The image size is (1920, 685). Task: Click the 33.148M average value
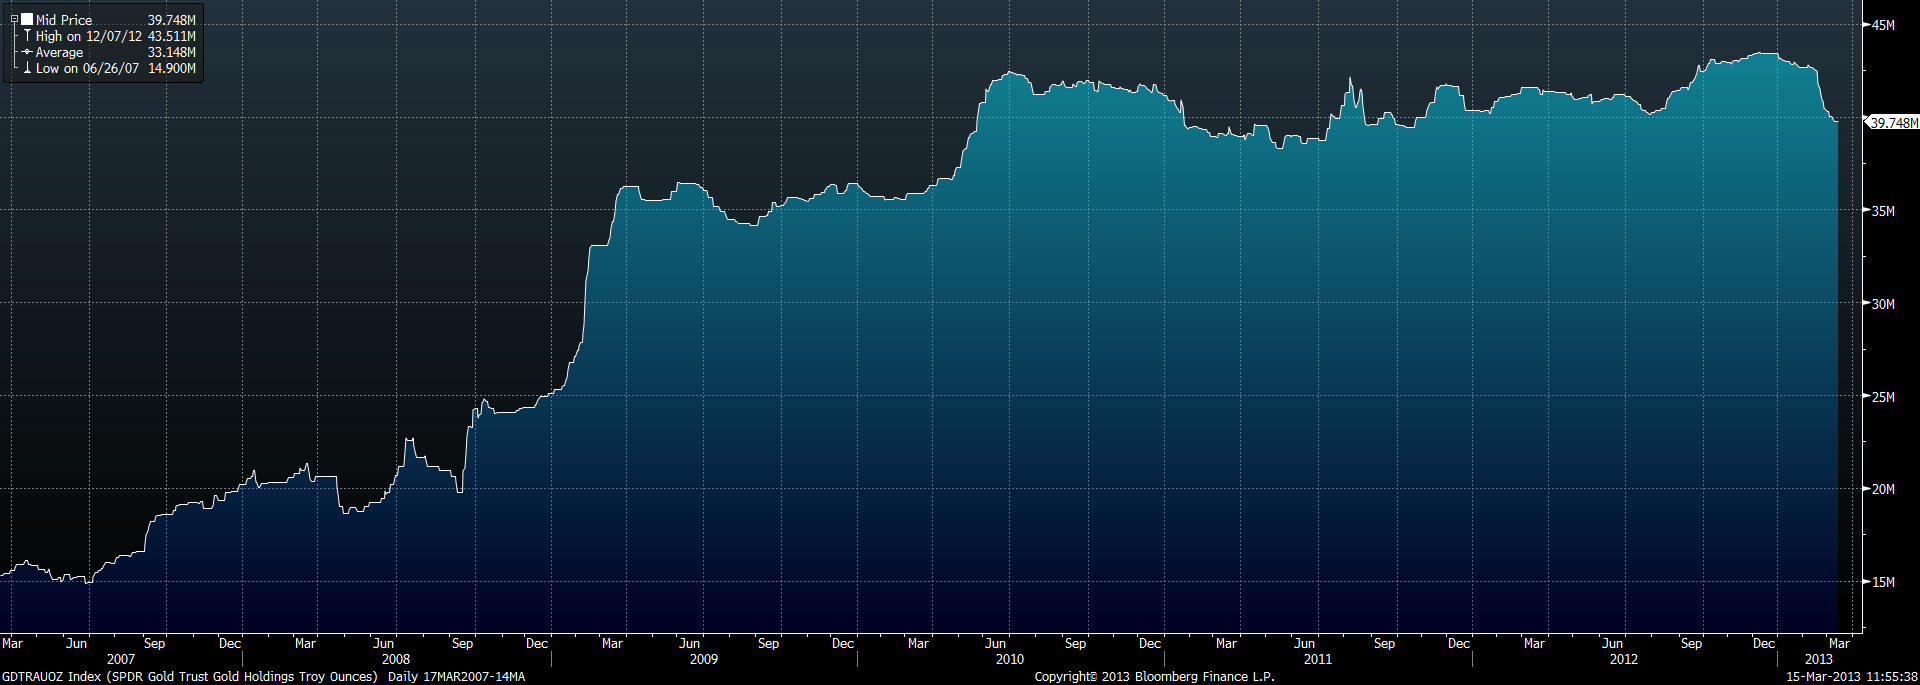click(172, 52)
